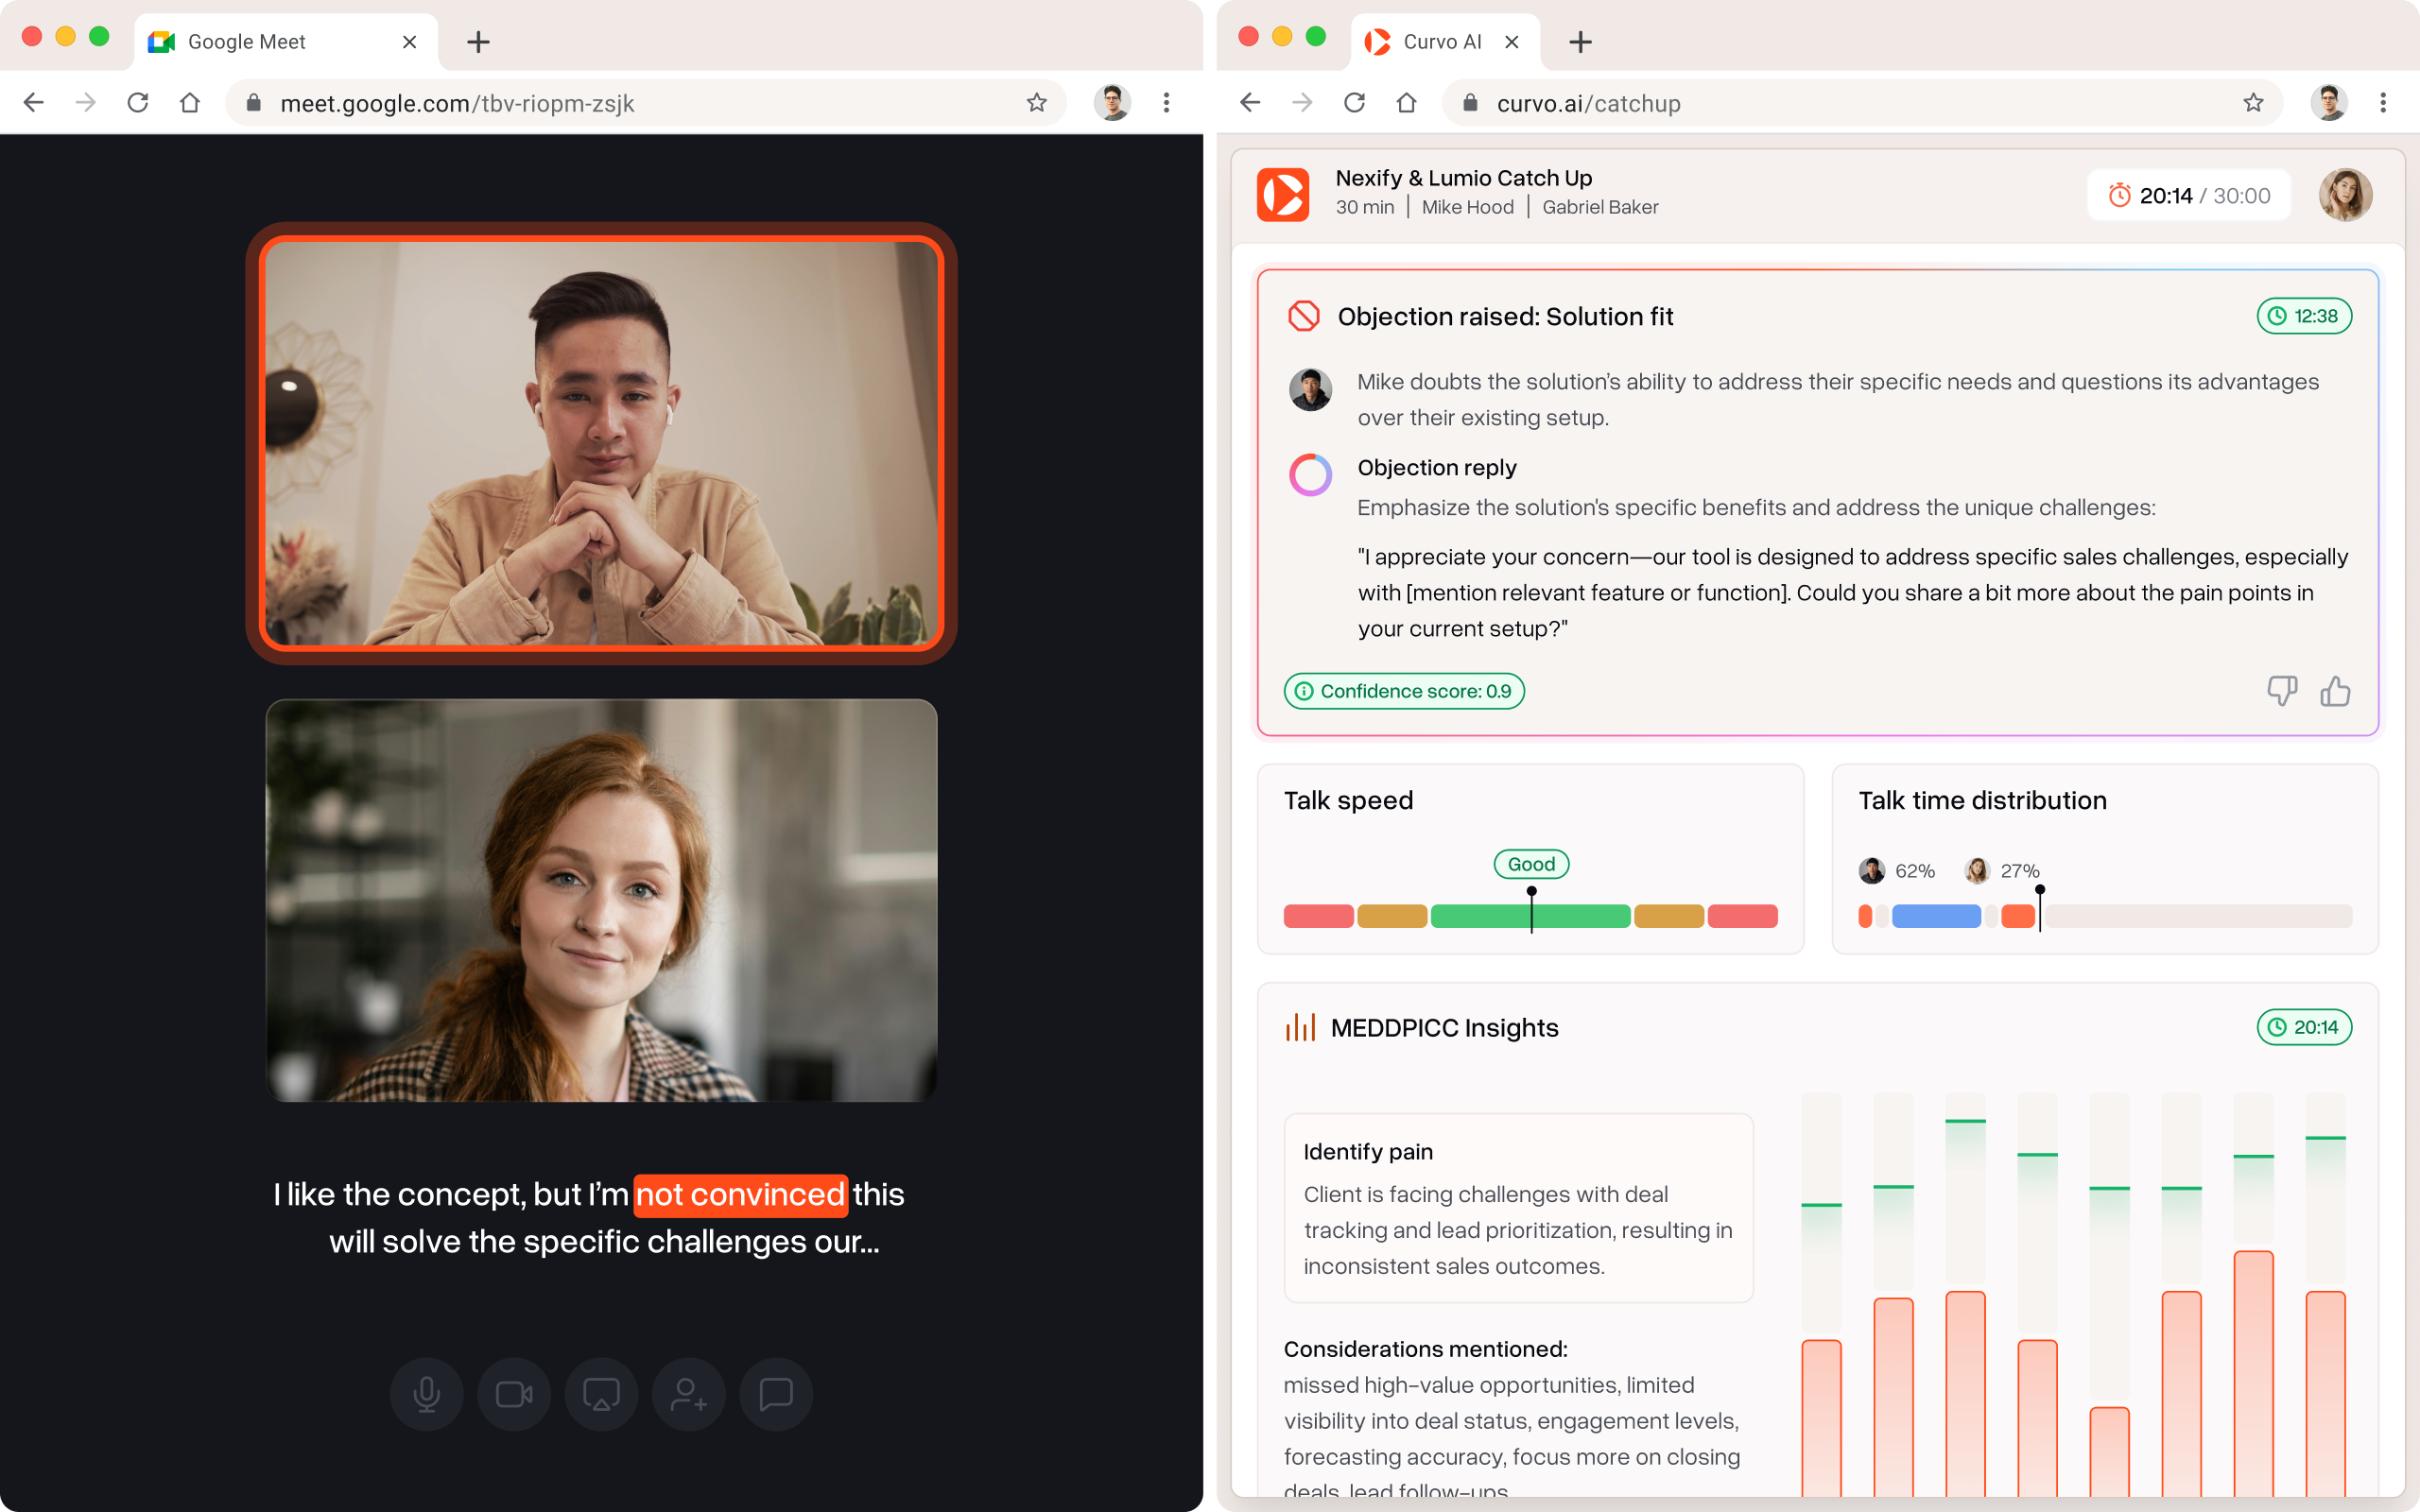This screenshot has width=2420, height=1512.
Task: Open Chrome menu in Curvo window
Action: [x=2383, y=103]
